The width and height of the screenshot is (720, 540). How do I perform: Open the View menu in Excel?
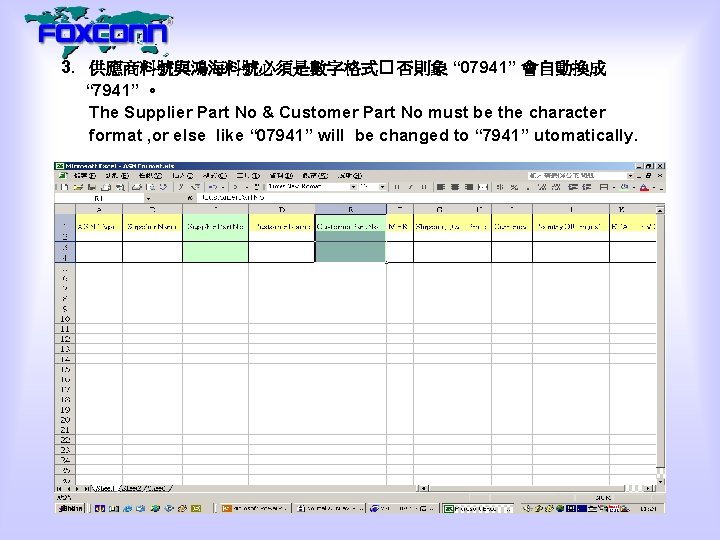coord(151,175)
